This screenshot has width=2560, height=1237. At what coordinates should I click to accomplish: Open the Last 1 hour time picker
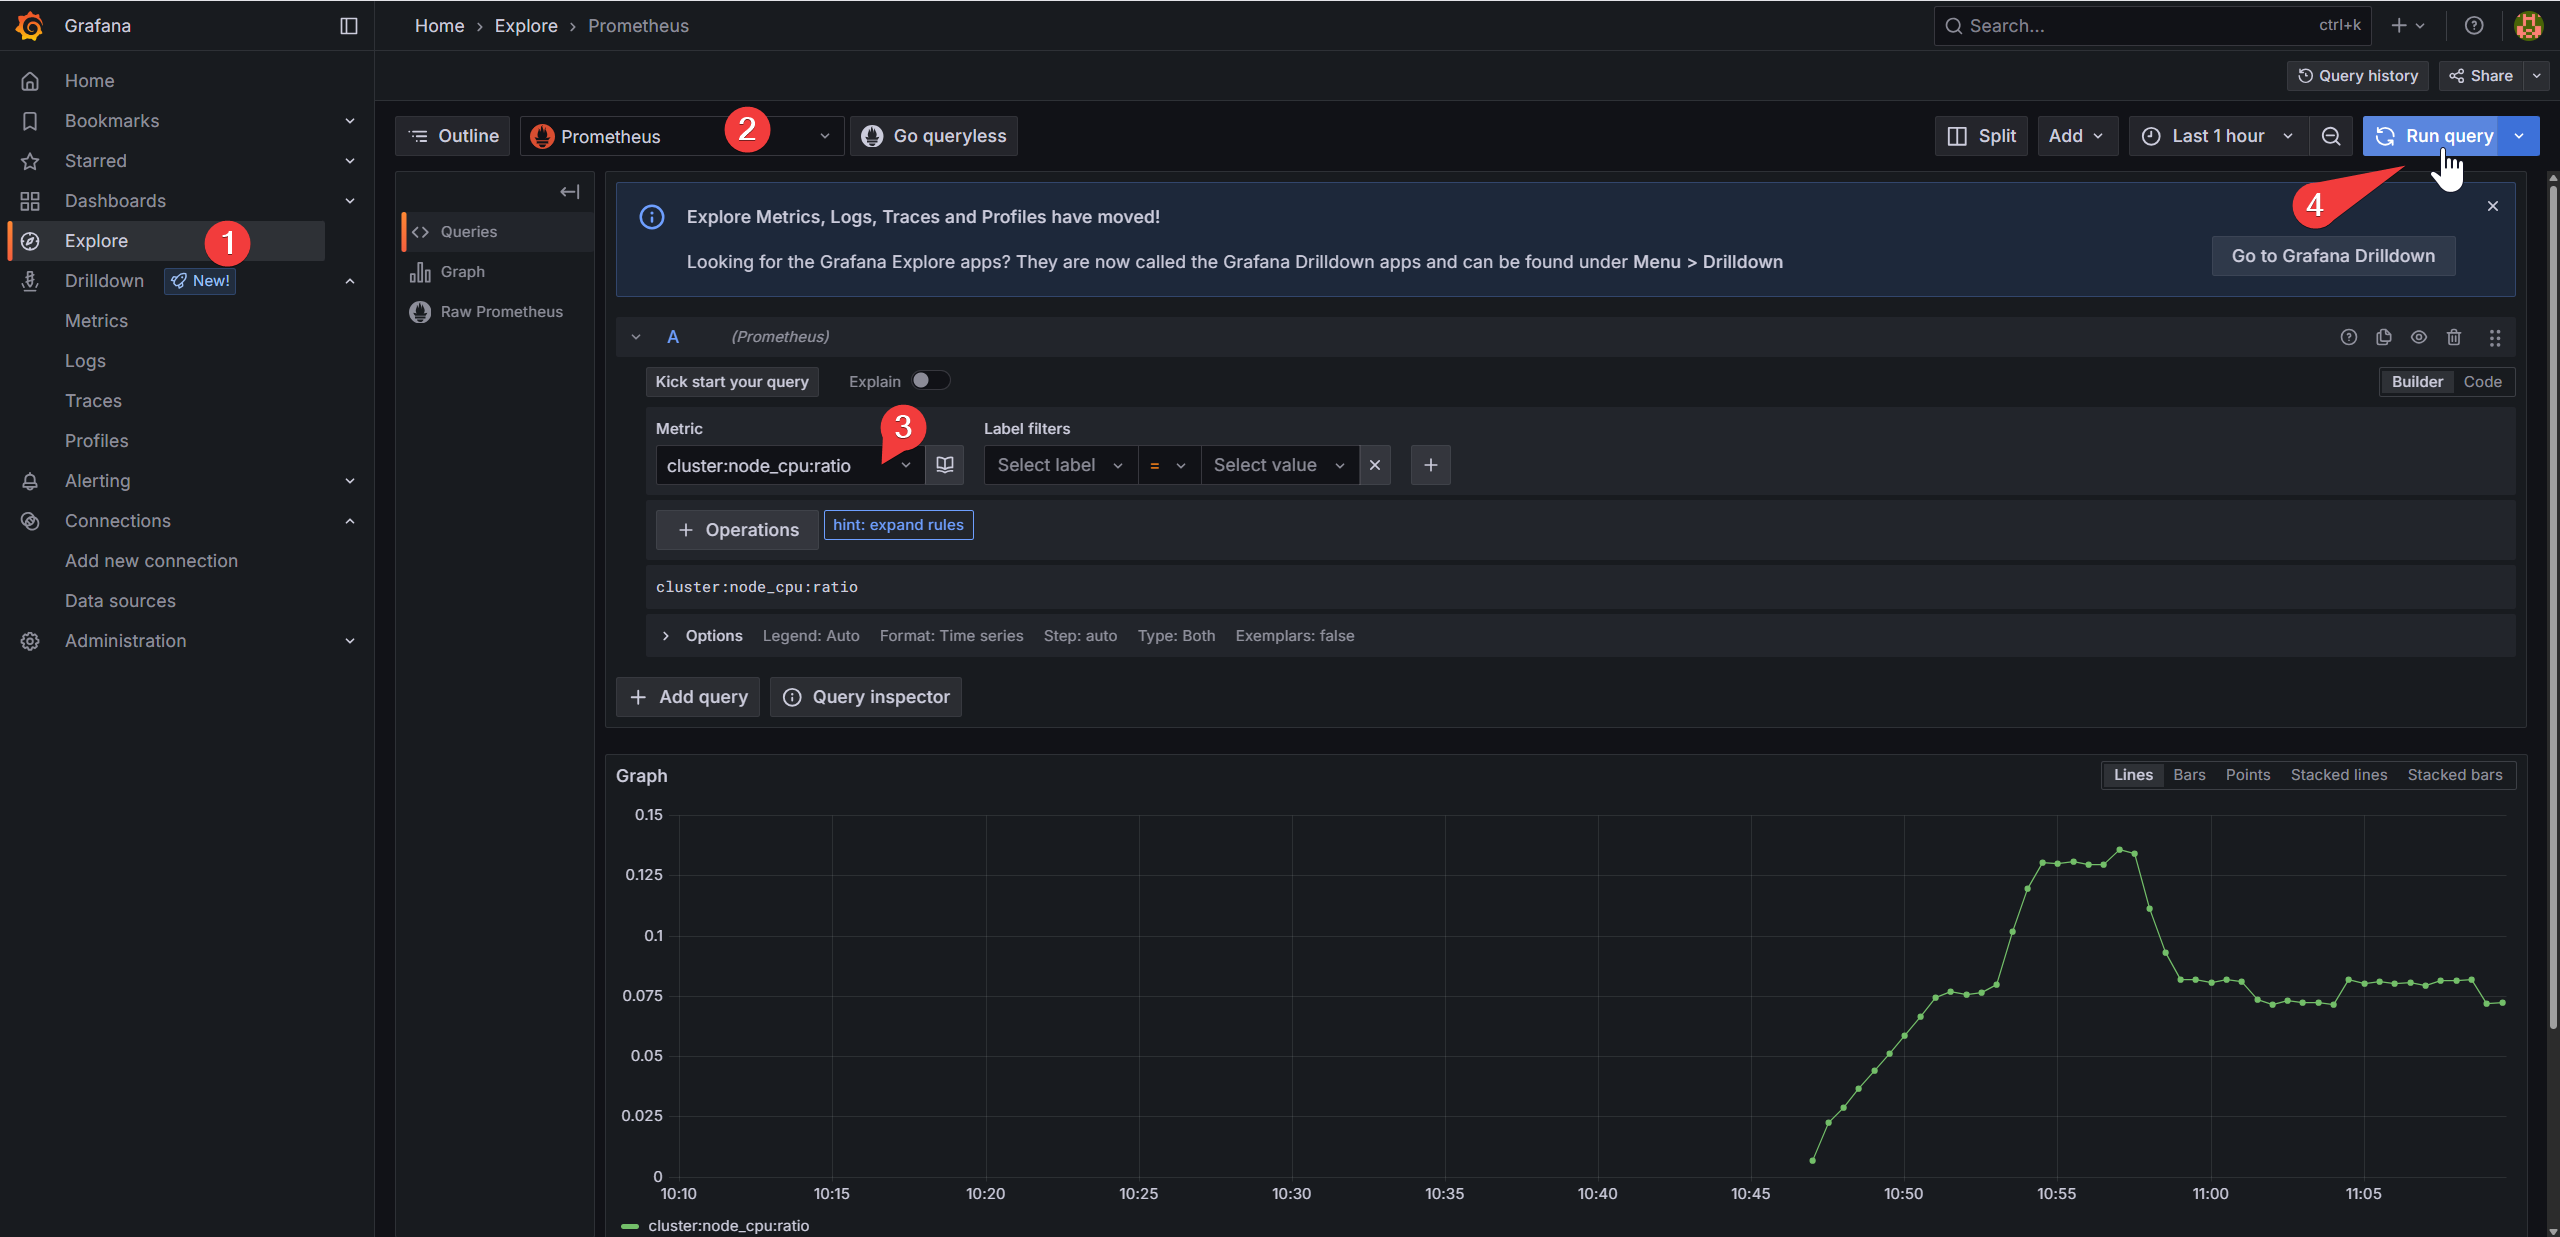coord(2218,136)
